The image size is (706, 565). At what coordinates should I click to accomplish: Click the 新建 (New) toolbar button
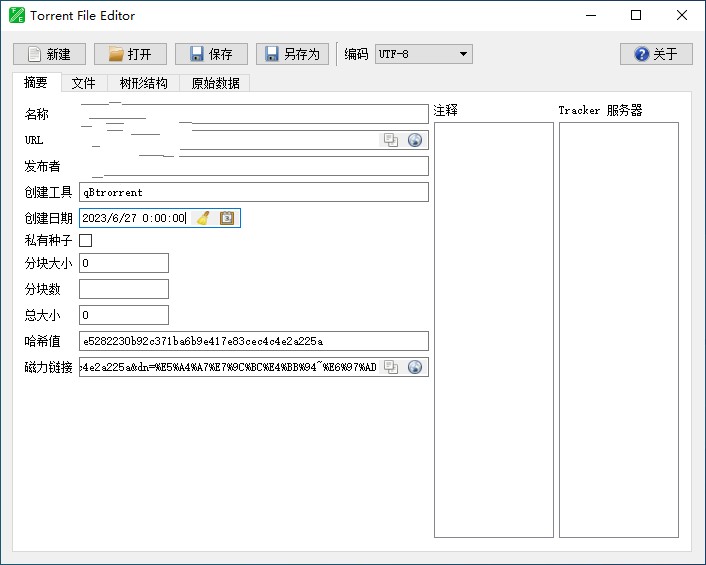click(49, 54)
